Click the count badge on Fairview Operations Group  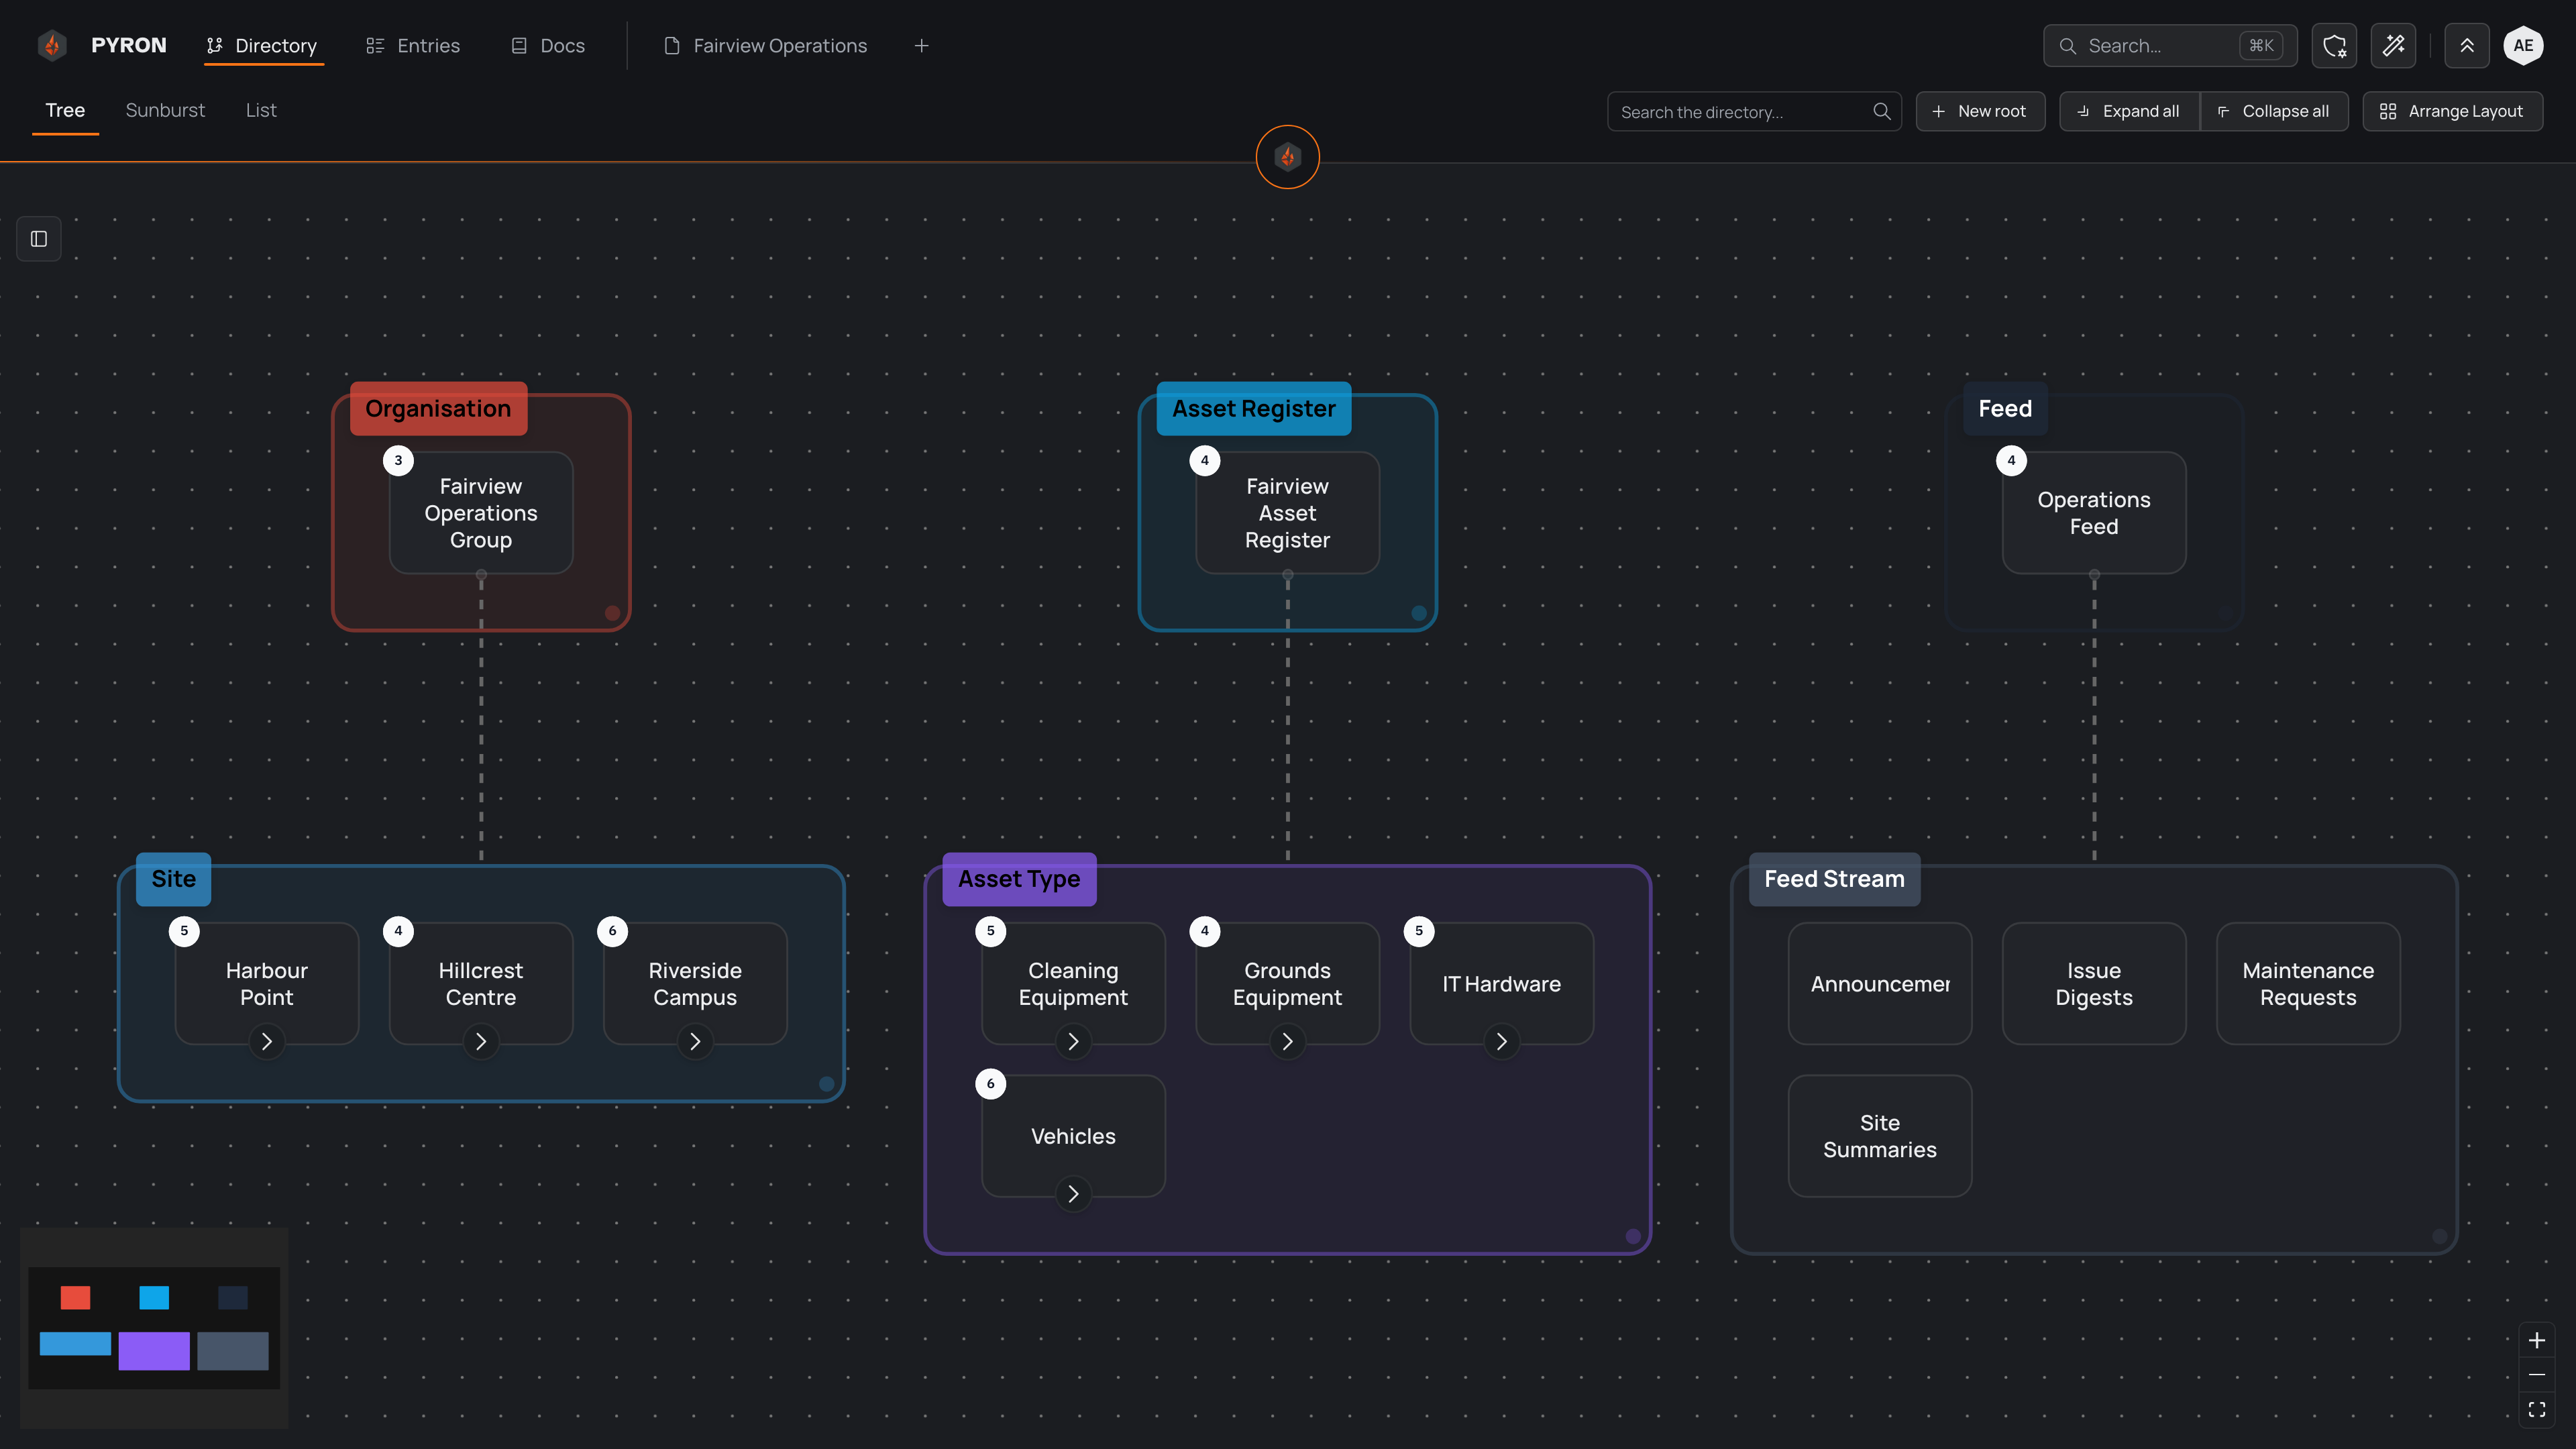tap(398, 461)
